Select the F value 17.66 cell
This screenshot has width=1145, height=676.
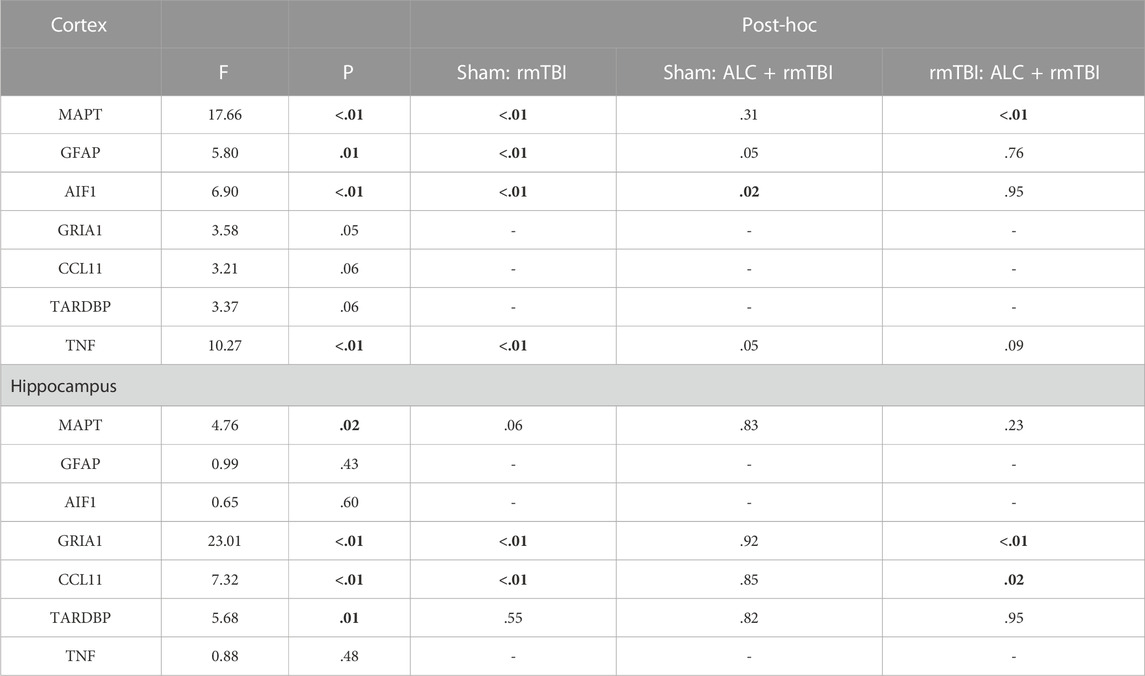coord(225,115)
